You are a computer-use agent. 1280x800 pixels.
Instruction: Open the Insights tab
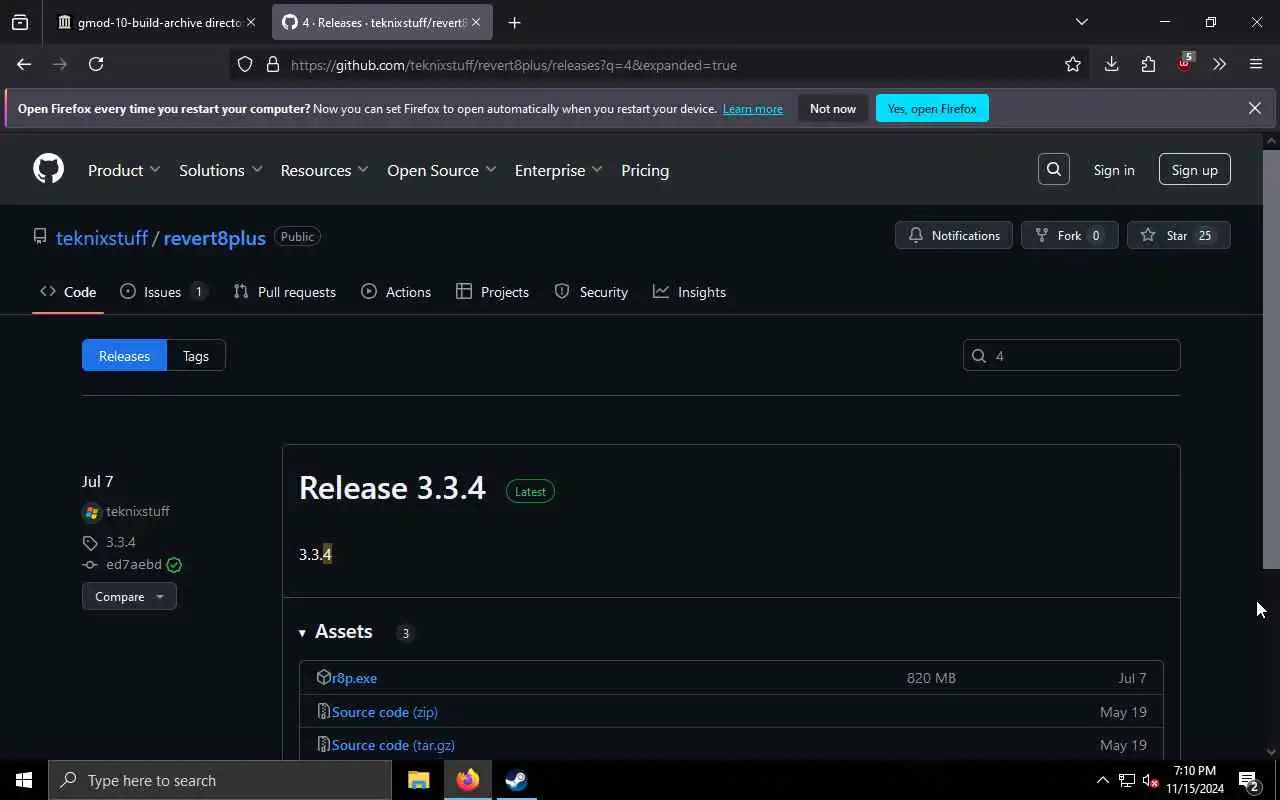click(x=690, y=292)
